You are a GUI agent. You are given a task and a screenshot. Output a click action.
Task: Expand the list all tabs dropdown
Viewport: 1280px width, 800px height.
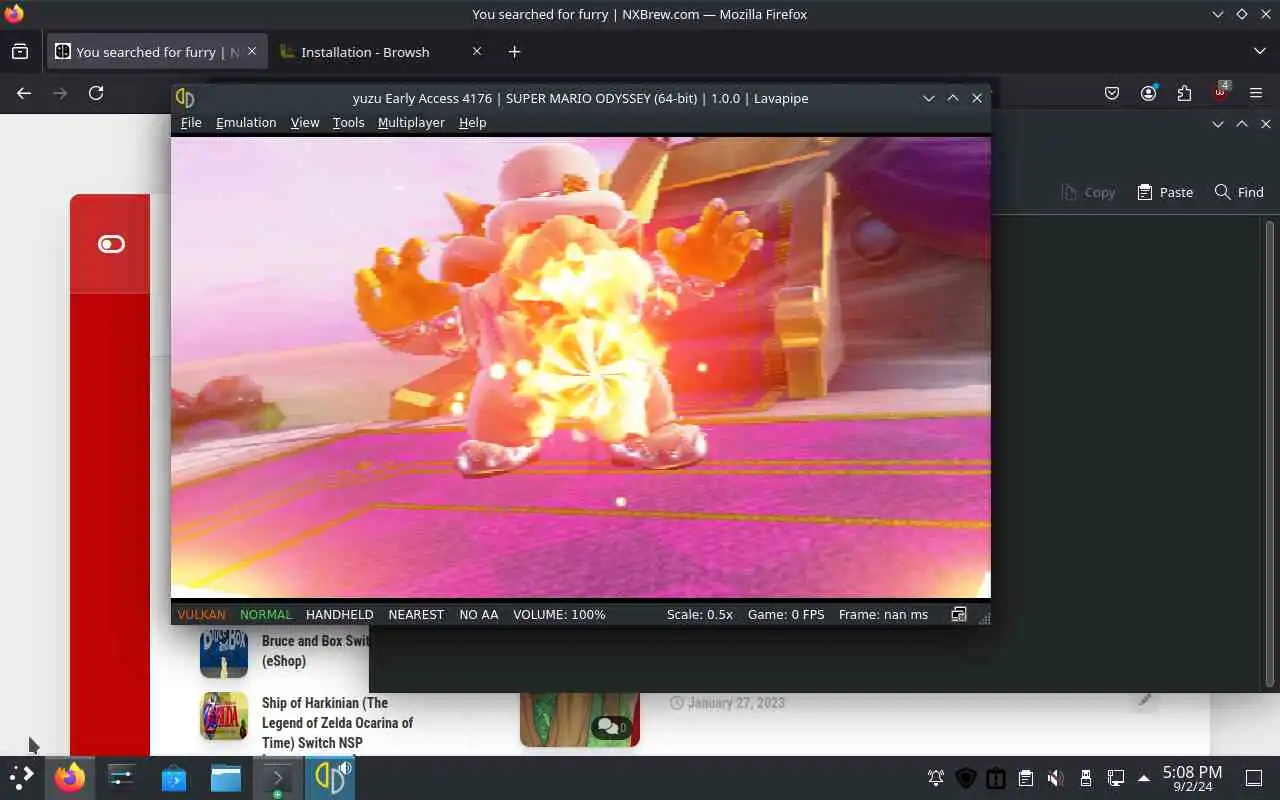[x=1259, y=51]
